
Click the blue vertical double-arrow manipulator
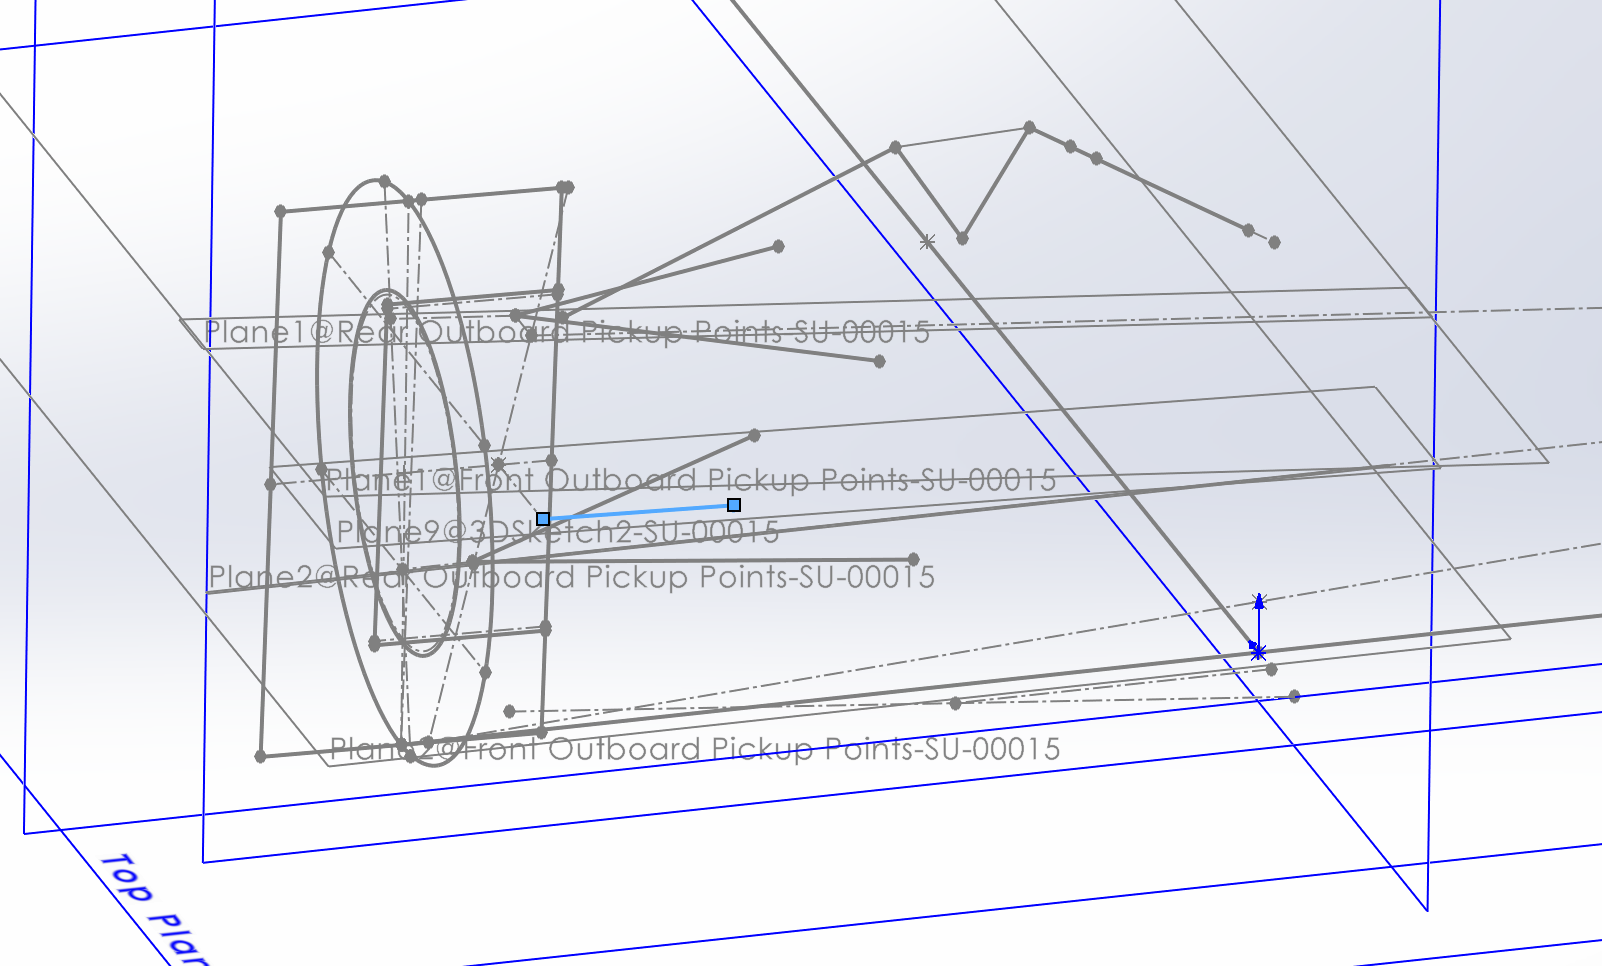tap(1259, 622)
